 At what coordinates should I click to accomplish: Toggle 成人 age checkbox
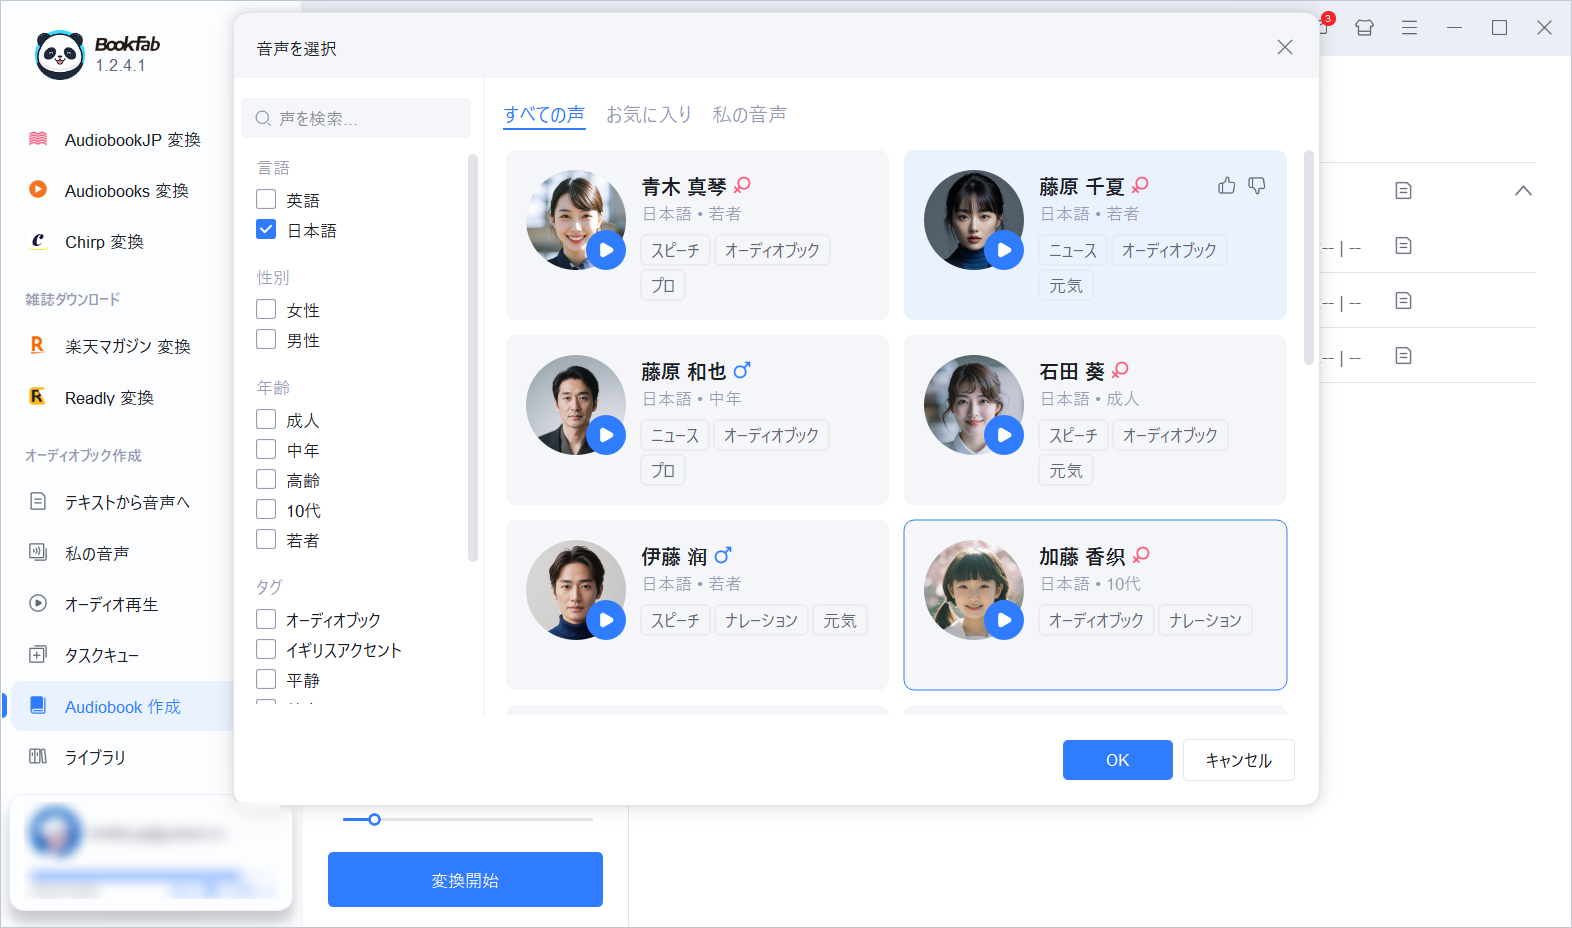(x=266, y=419)
